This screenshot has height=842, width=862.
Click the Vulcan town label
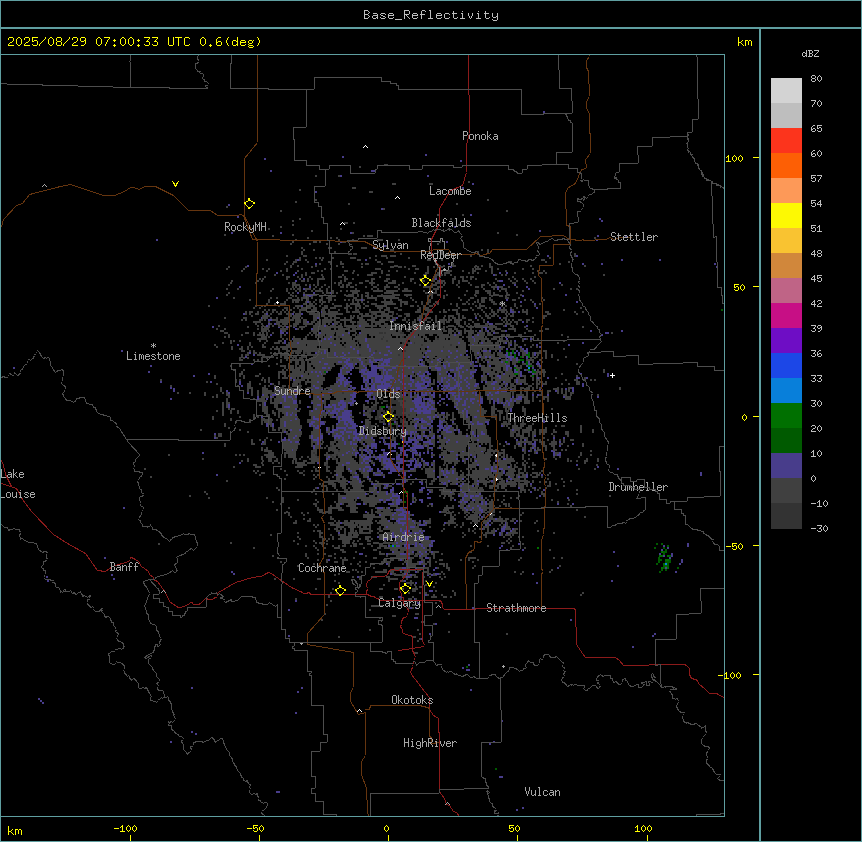(x=543, y=792)
